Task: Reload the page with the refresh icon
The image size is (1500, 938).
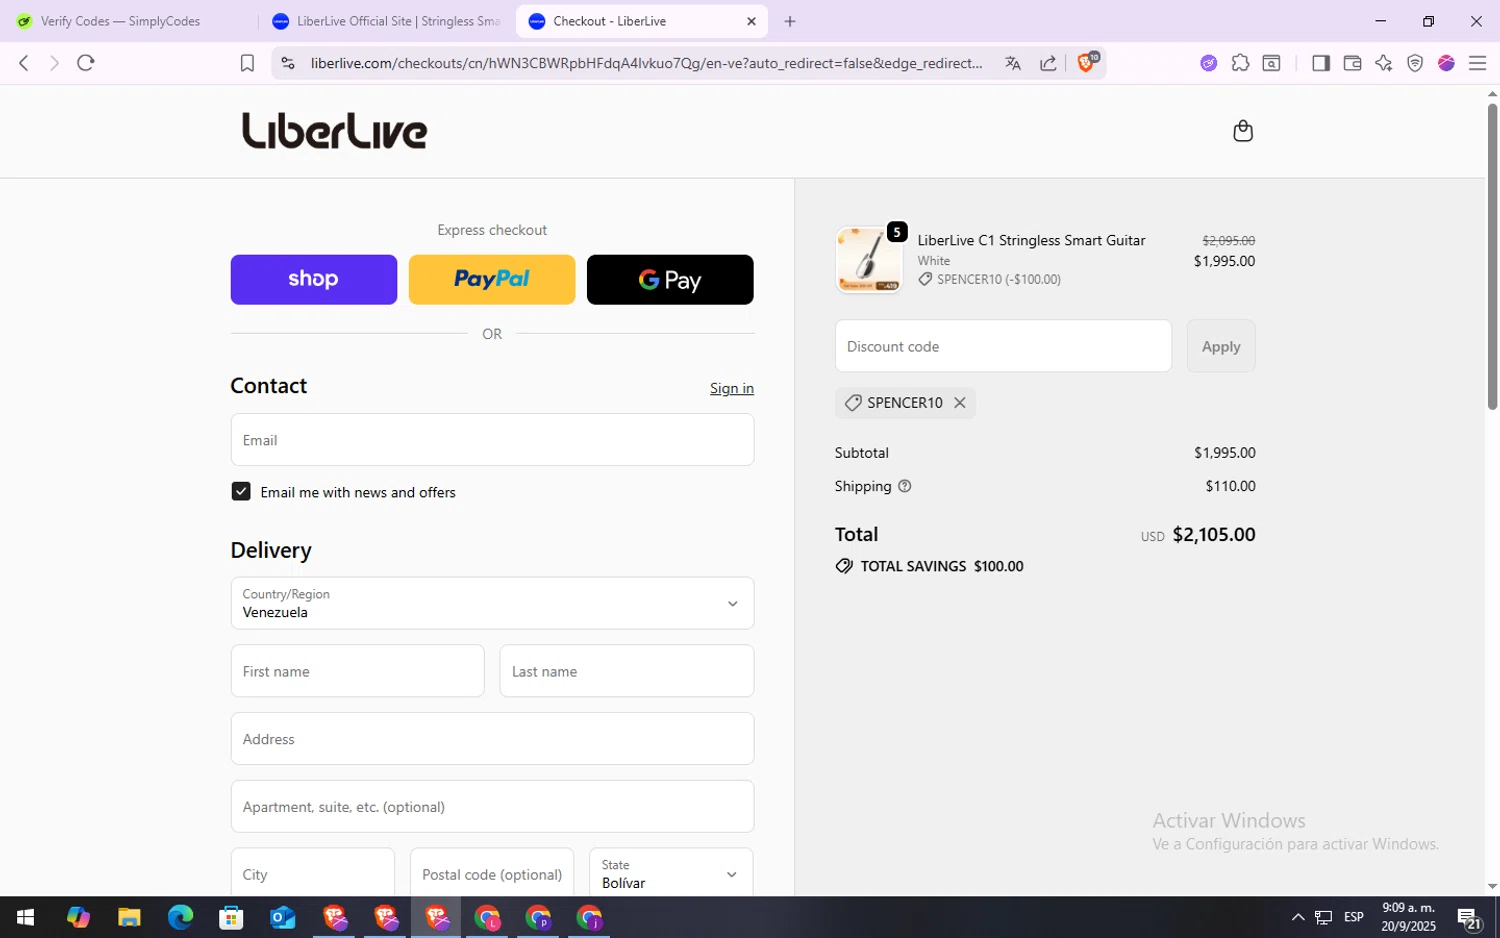Action: tap(86, 63)
